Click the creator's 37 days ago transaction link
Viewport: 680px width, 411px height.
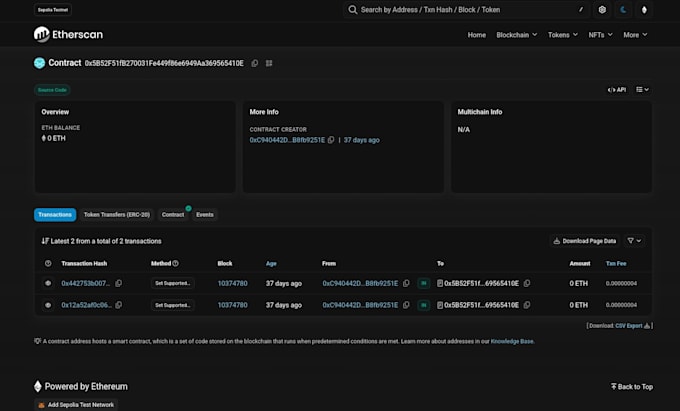click(362, 140)
